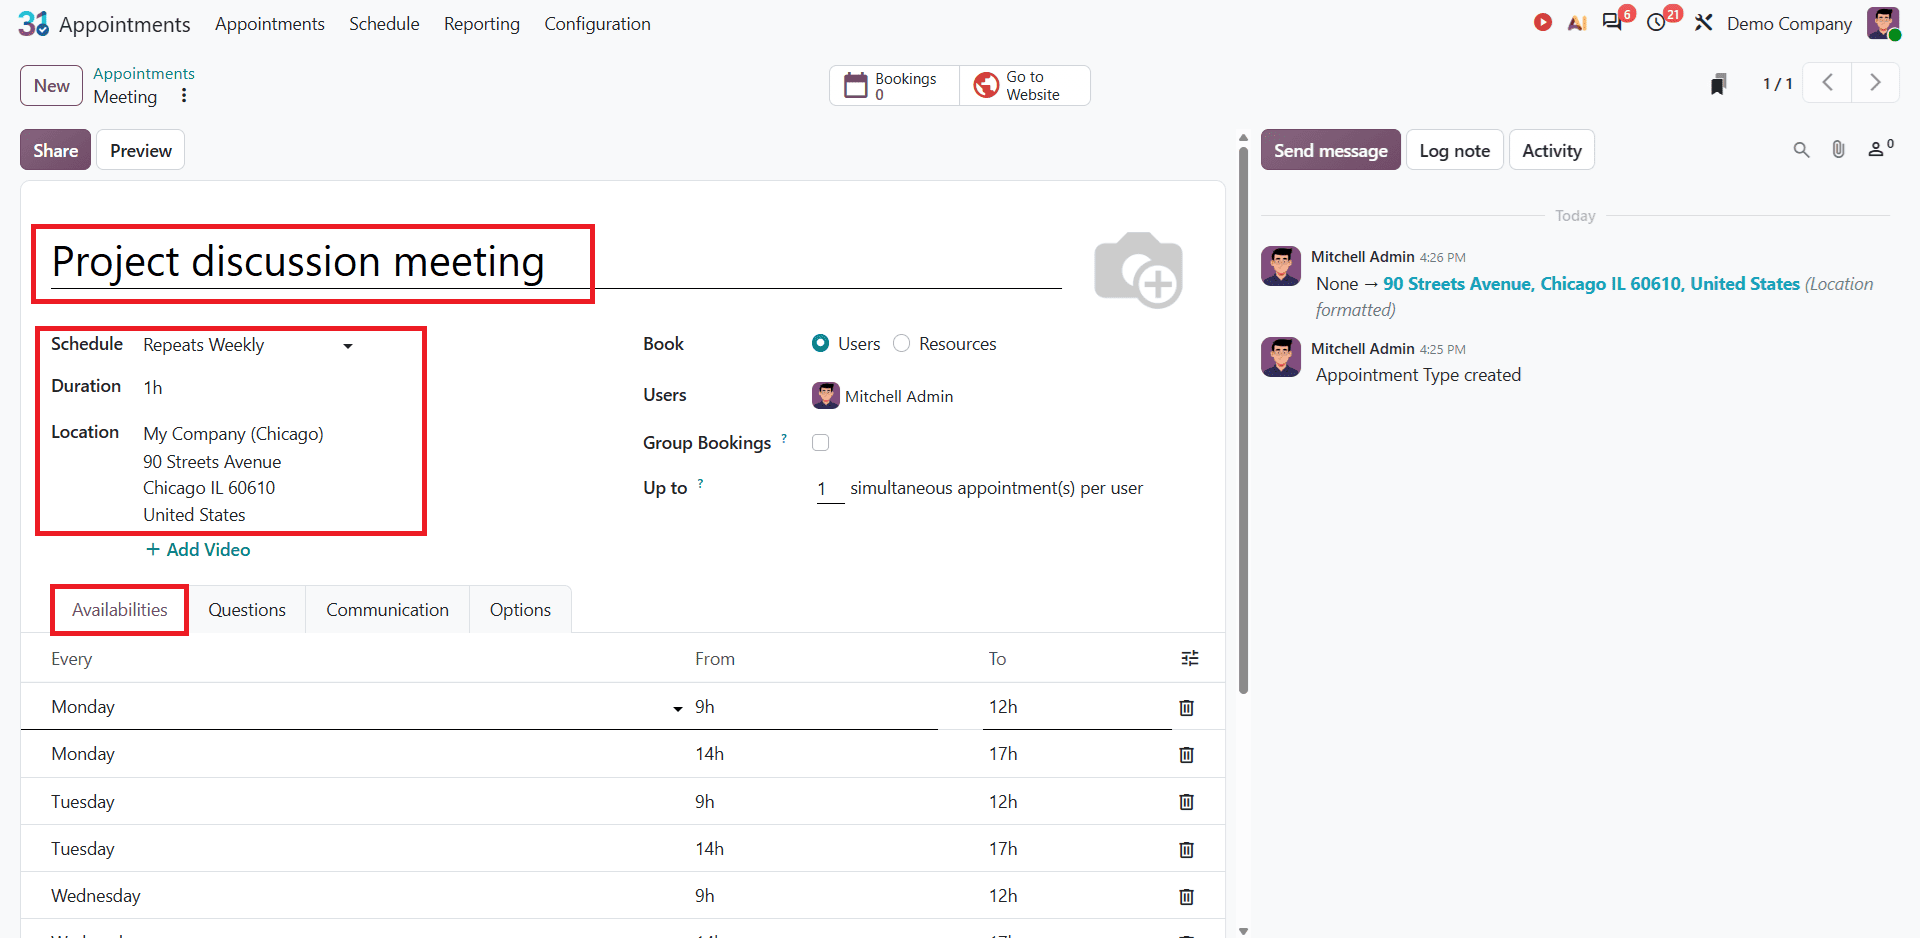
Task: Upload appointment image via camera icon
Action: pyautogui.click(x=1139, y=270)
